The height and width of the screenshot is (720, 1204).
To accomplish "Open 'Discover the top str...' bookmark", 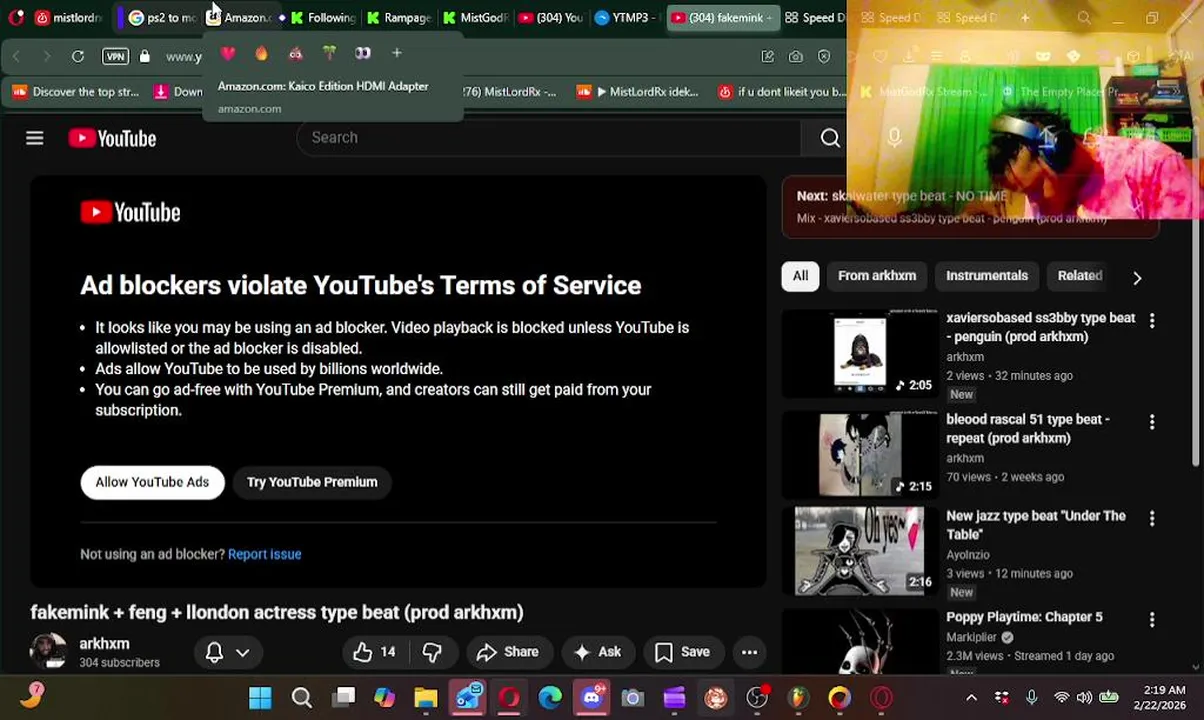I will coord(76,92).
